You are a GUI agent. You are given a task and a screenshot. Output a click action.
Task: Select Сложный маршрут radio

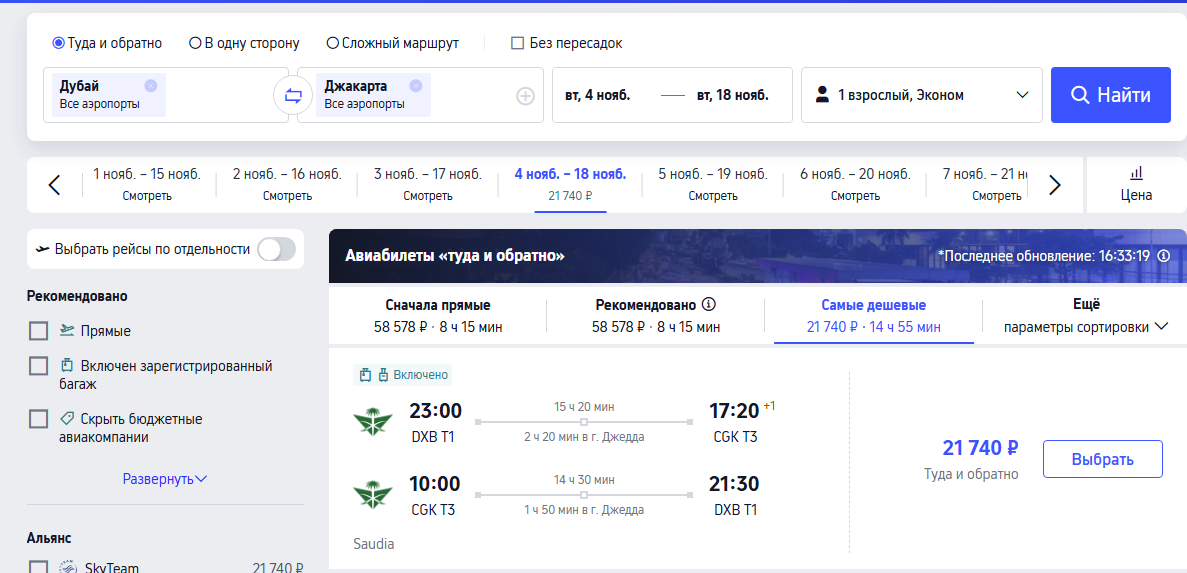(x=332, y=43)
